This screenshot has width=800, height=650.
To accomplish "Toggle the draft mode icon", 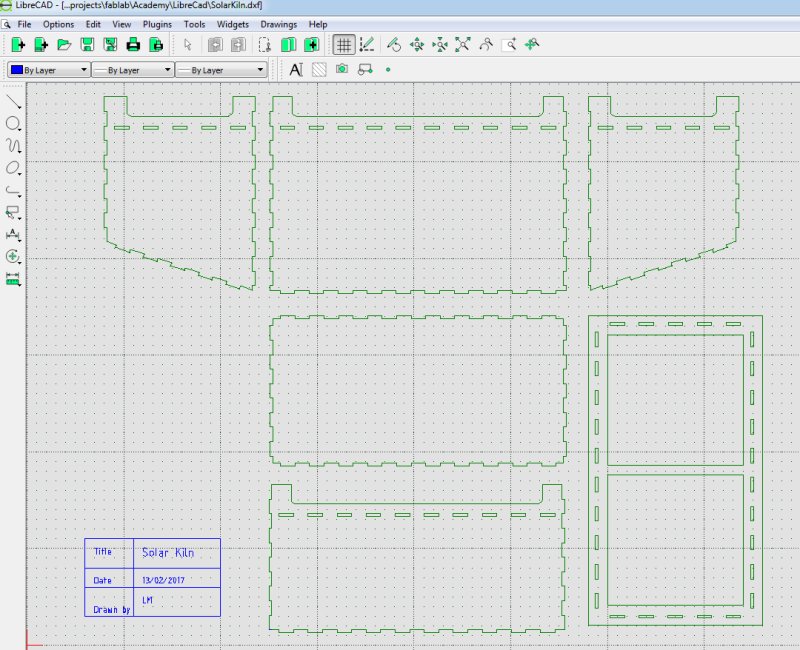I will click(x=367, y=45).
